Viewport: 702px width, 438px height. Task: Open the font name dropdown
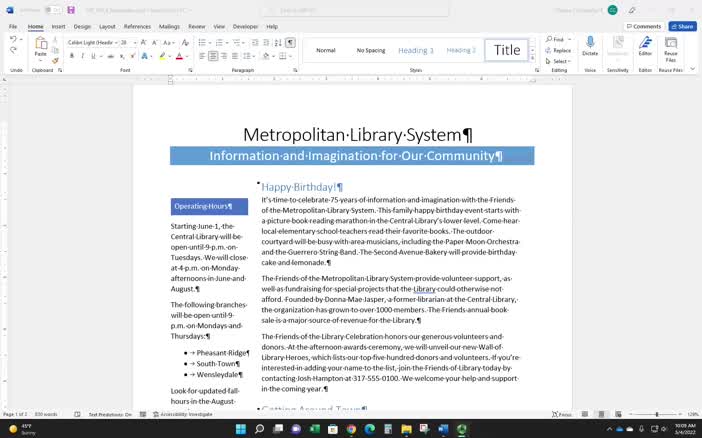114,43
